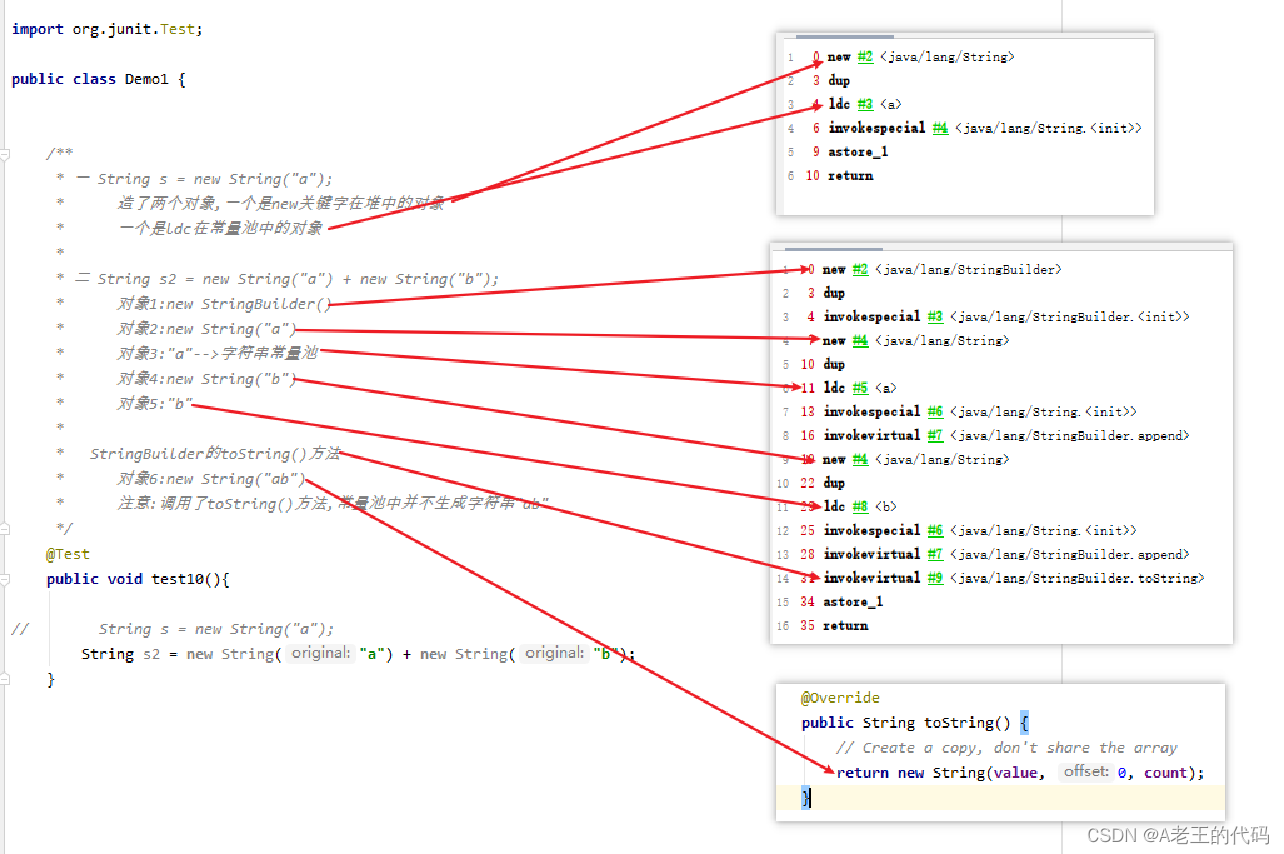Viewport: 1284px width, 854px height.
Task: Click scrollbar thumb atop second bytecode panel
Action: pos(834,249)
